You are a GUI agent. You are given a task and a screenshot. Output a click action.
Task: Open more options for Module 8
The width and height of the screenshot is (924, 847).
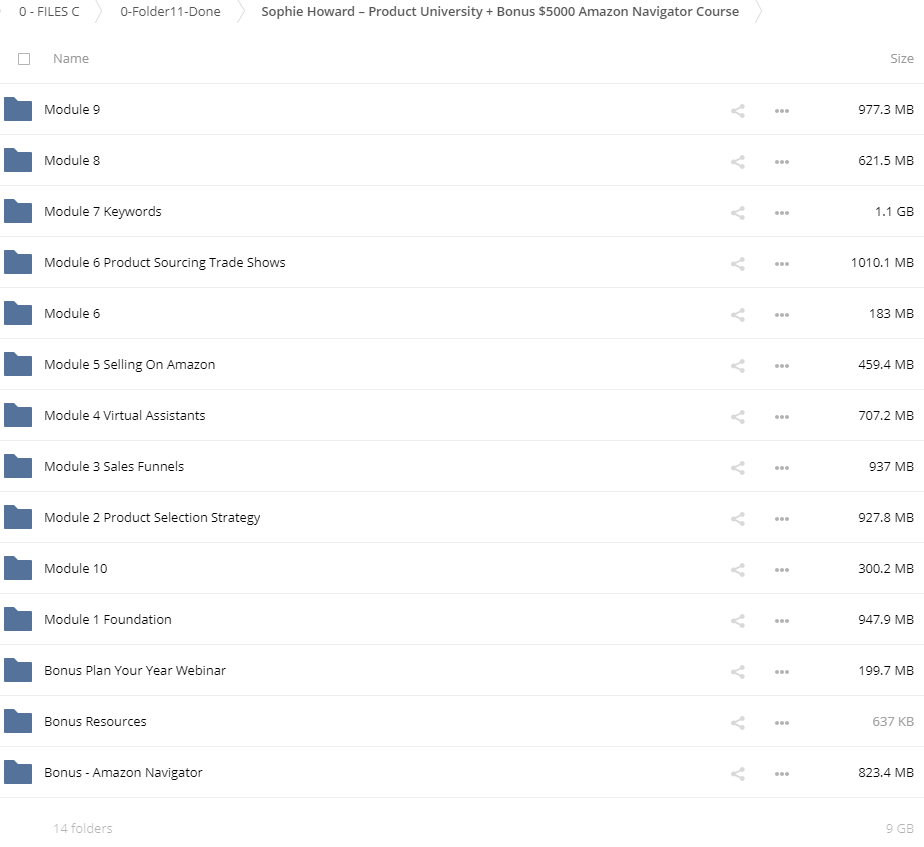pos(782,162)
